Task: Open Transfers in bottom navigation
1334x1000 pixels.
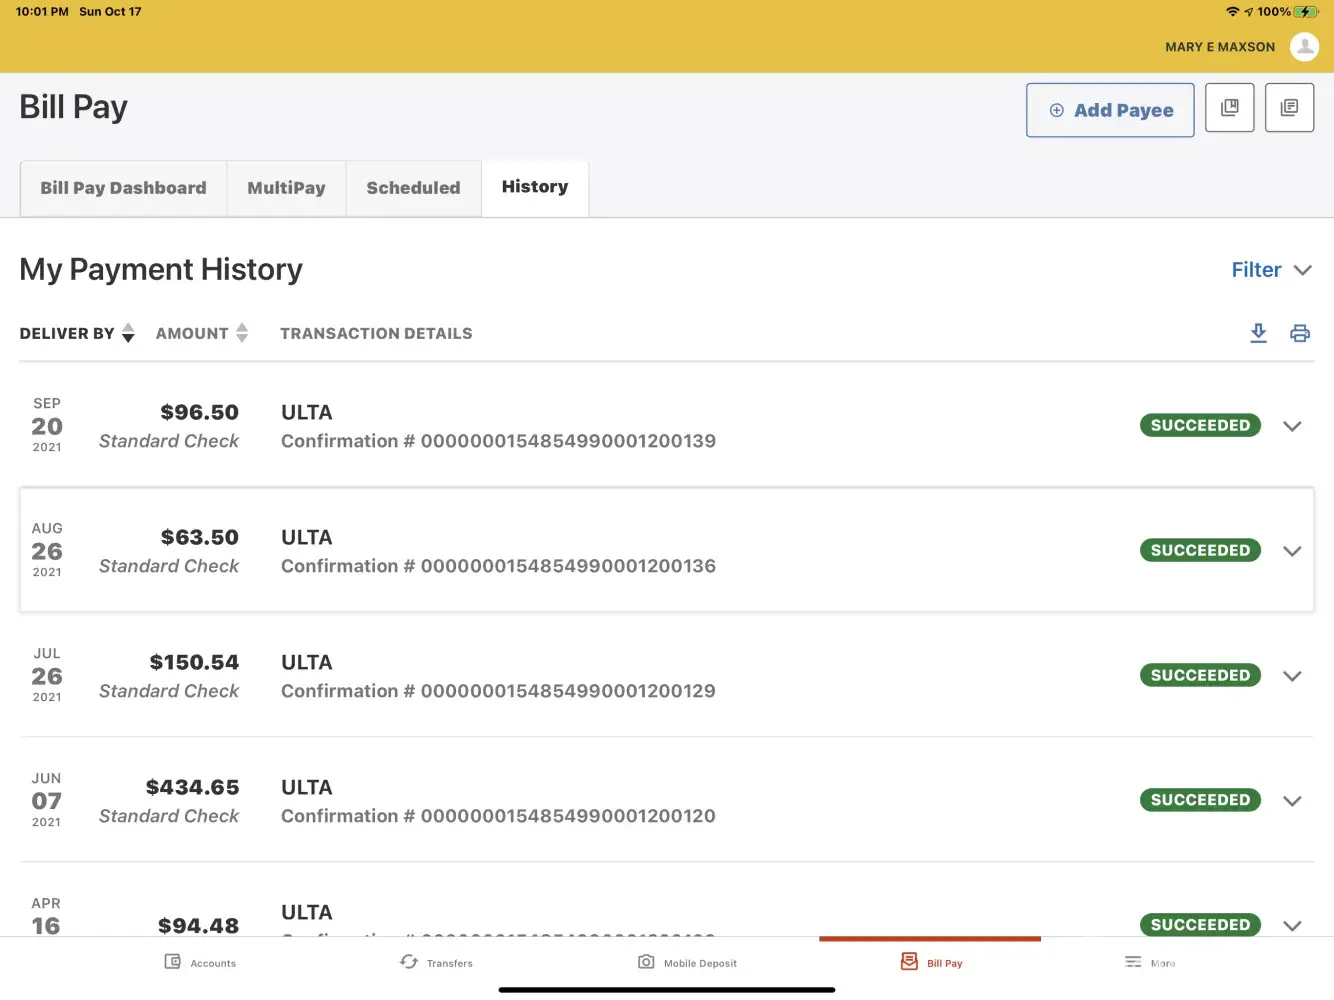Action: point(436,962)
